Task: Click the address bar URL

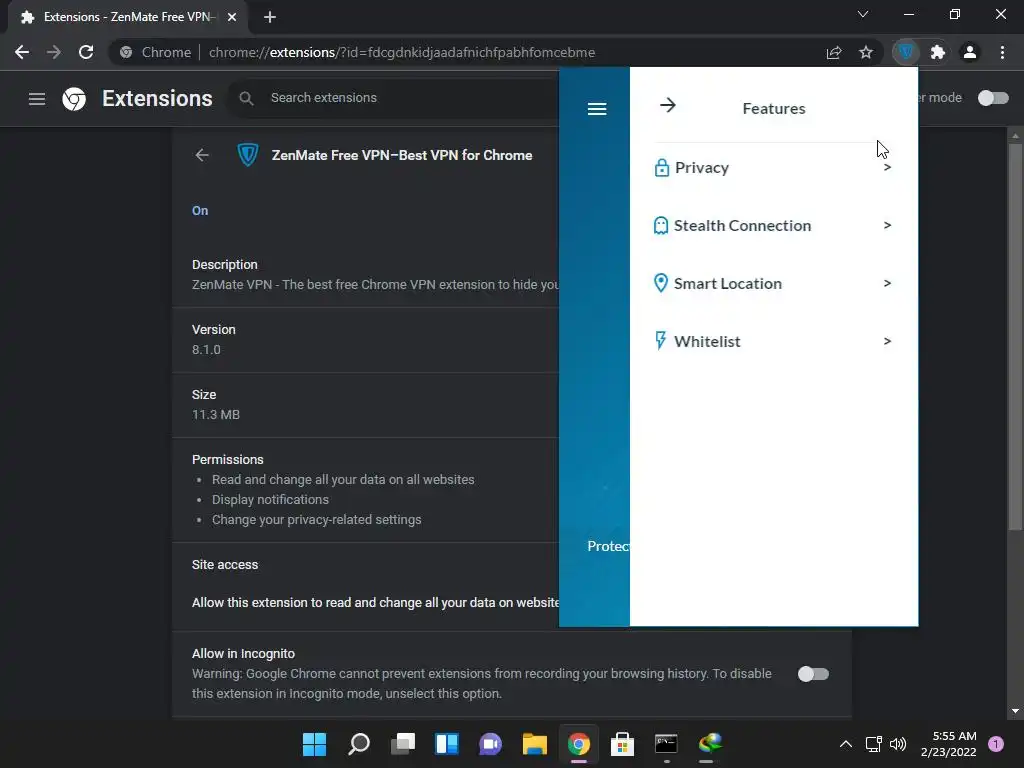Action: [x=402, y=52]
